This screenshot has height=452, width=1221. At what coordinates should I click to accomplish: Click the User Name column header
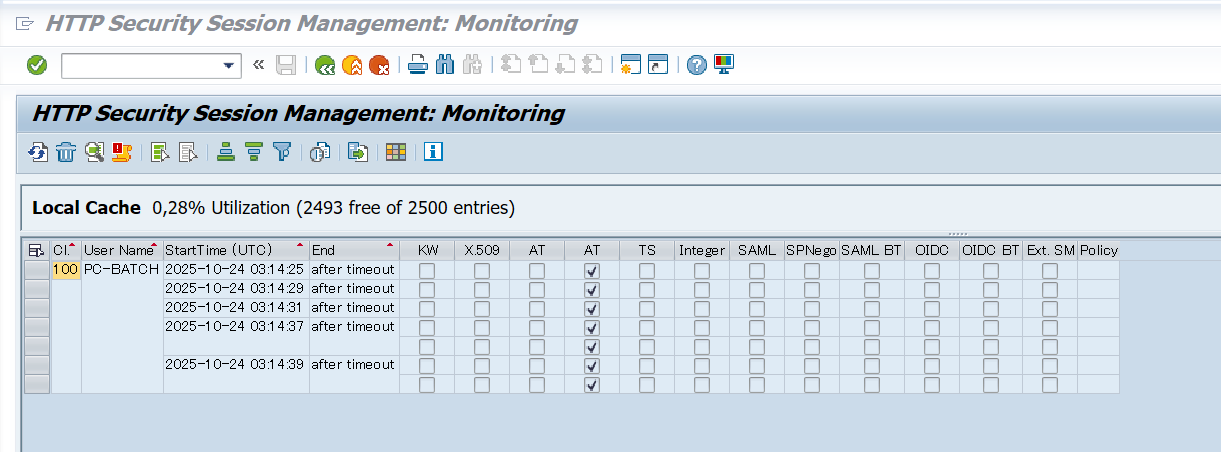click(118, 250)
